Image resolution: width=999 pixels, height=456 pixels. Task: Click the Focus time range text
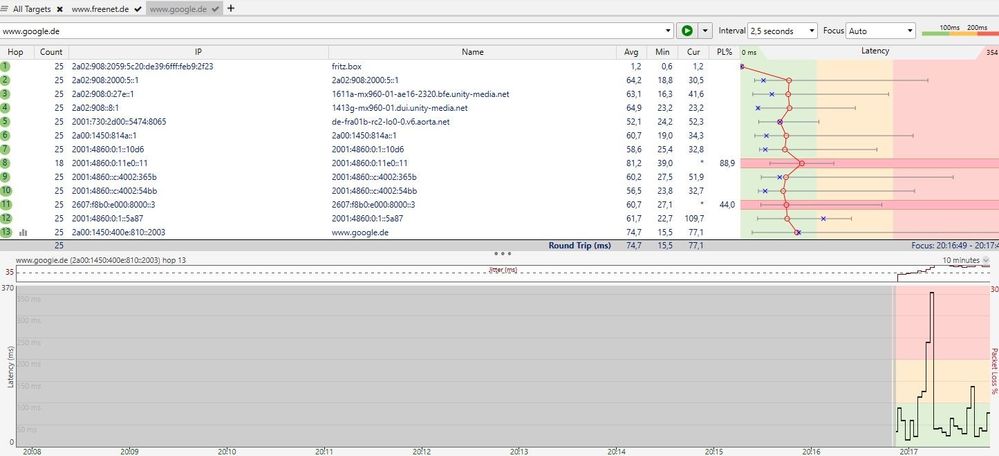[x=954, y=245]
